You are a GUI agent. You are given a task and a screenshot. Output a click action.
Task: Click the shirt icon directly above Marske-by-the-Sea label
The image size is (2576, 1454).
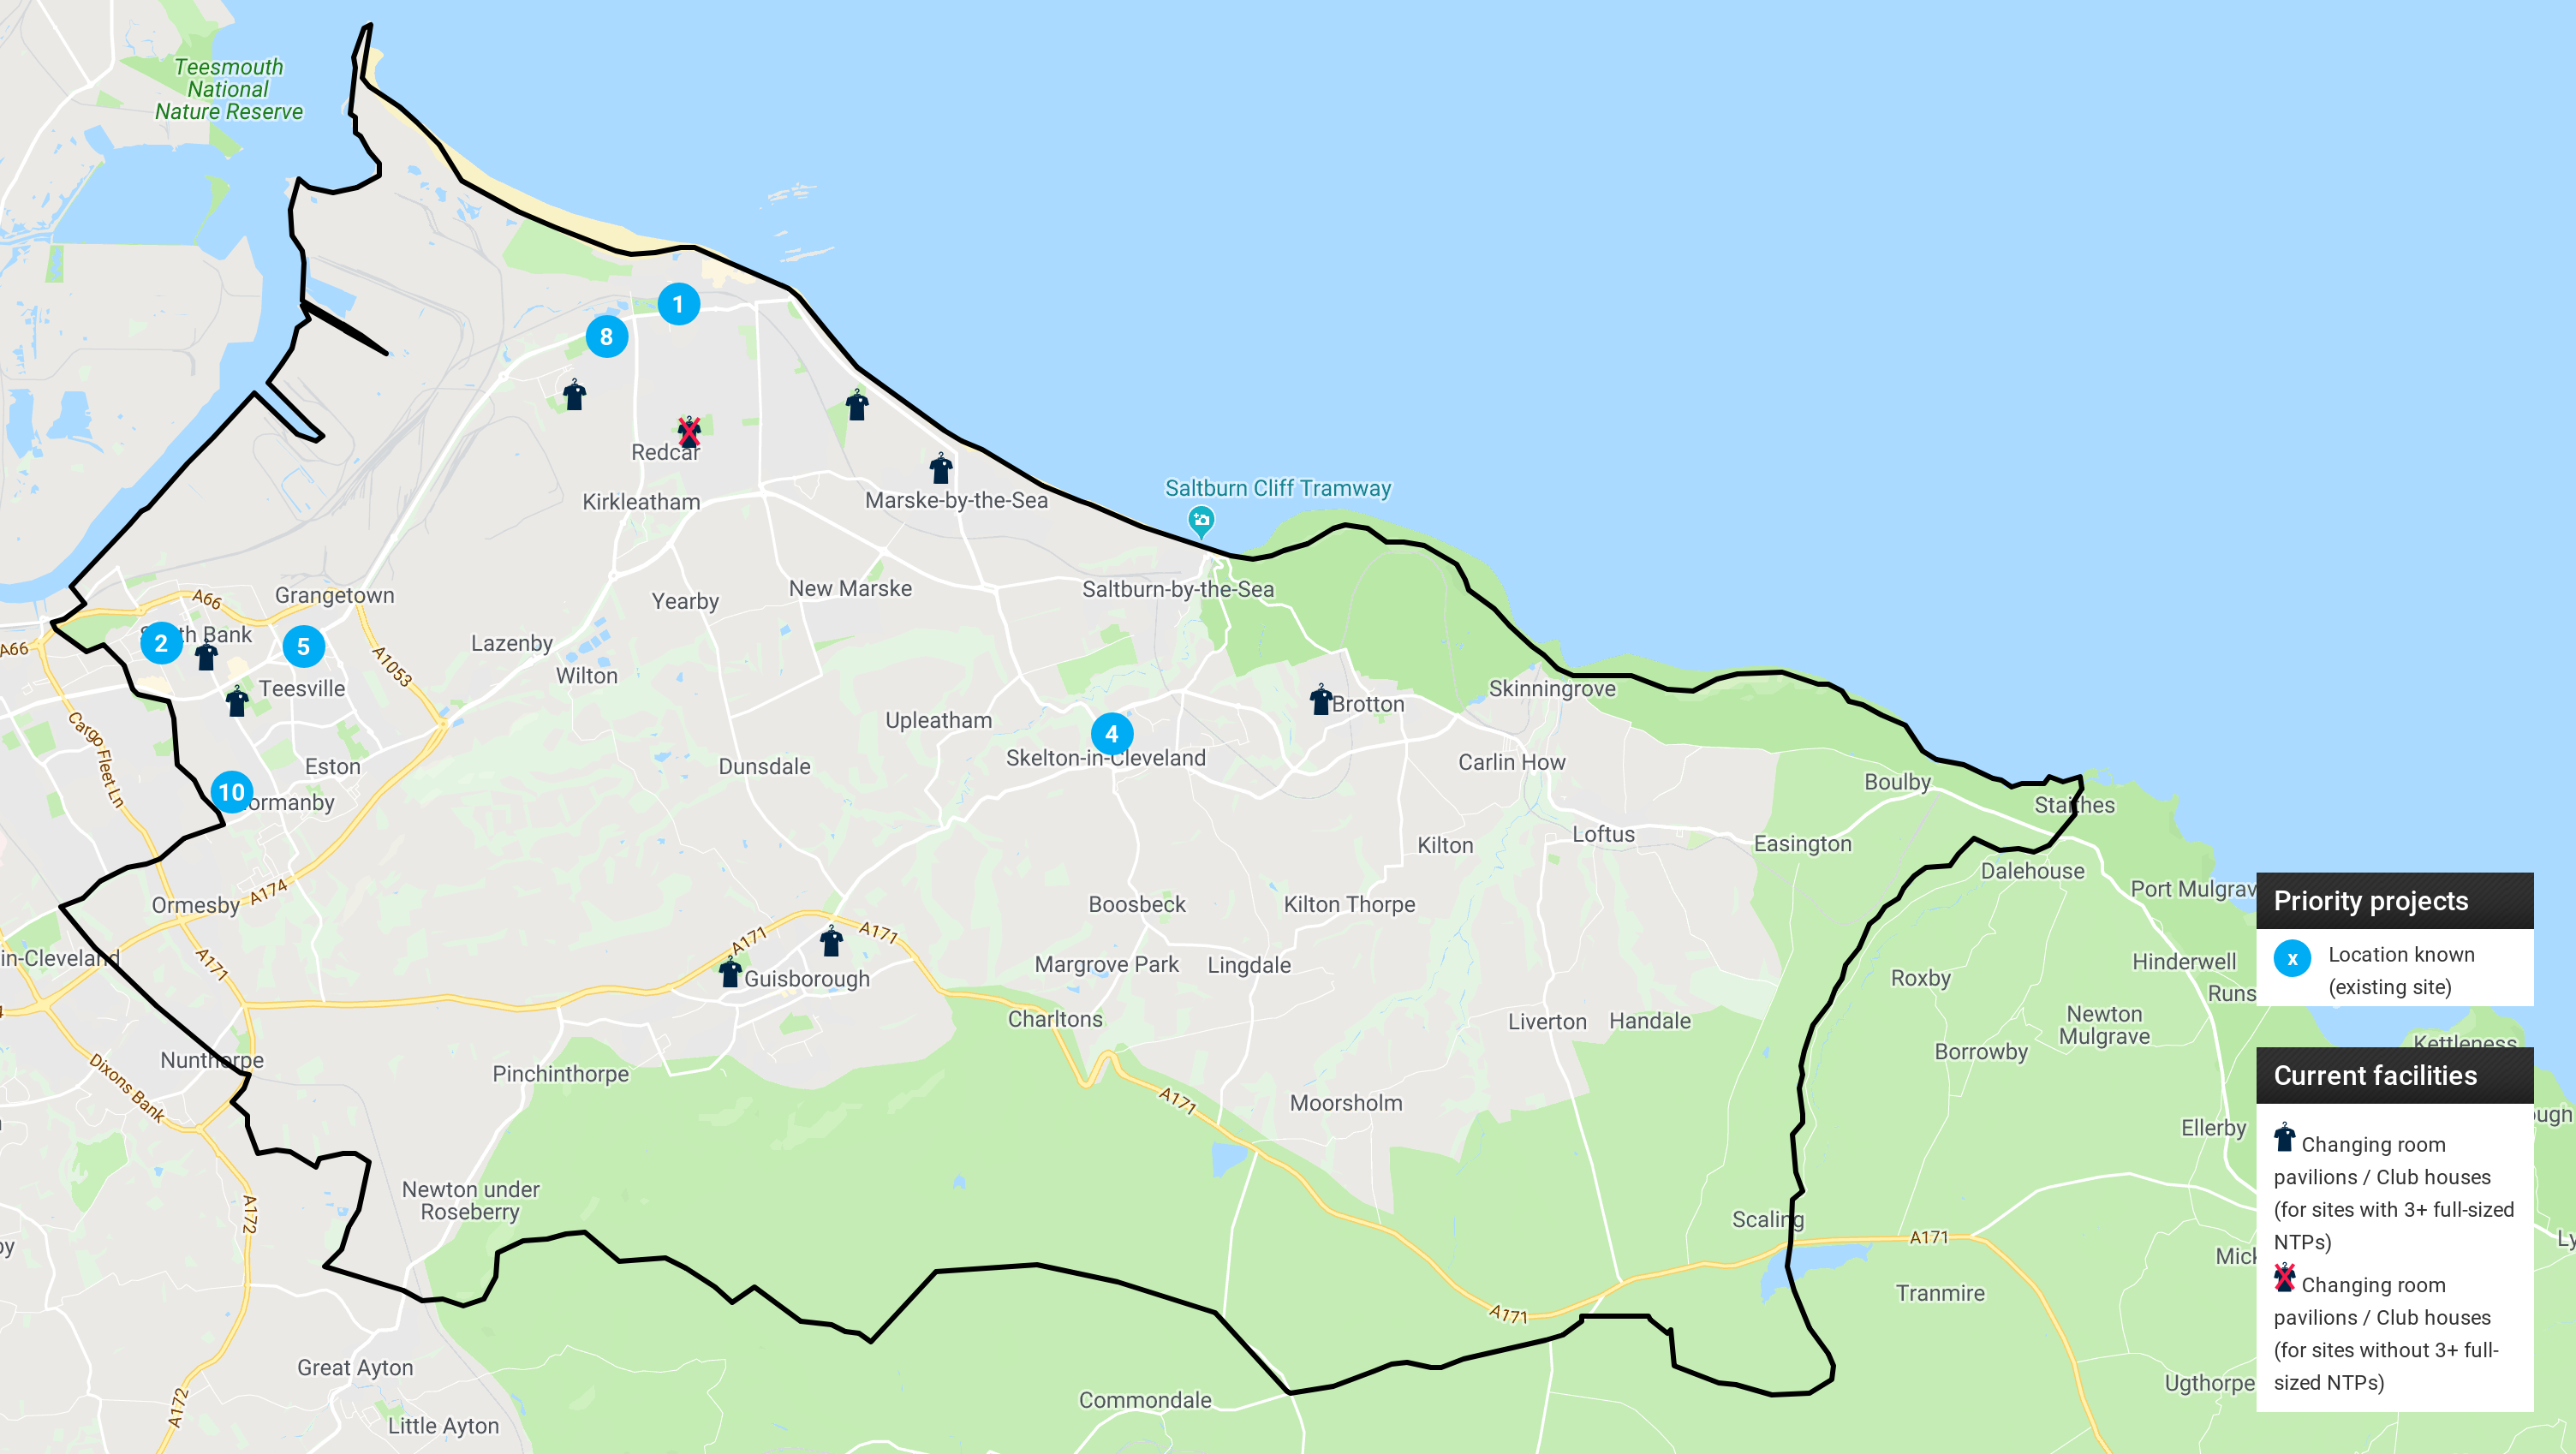(x=941, y=468)
